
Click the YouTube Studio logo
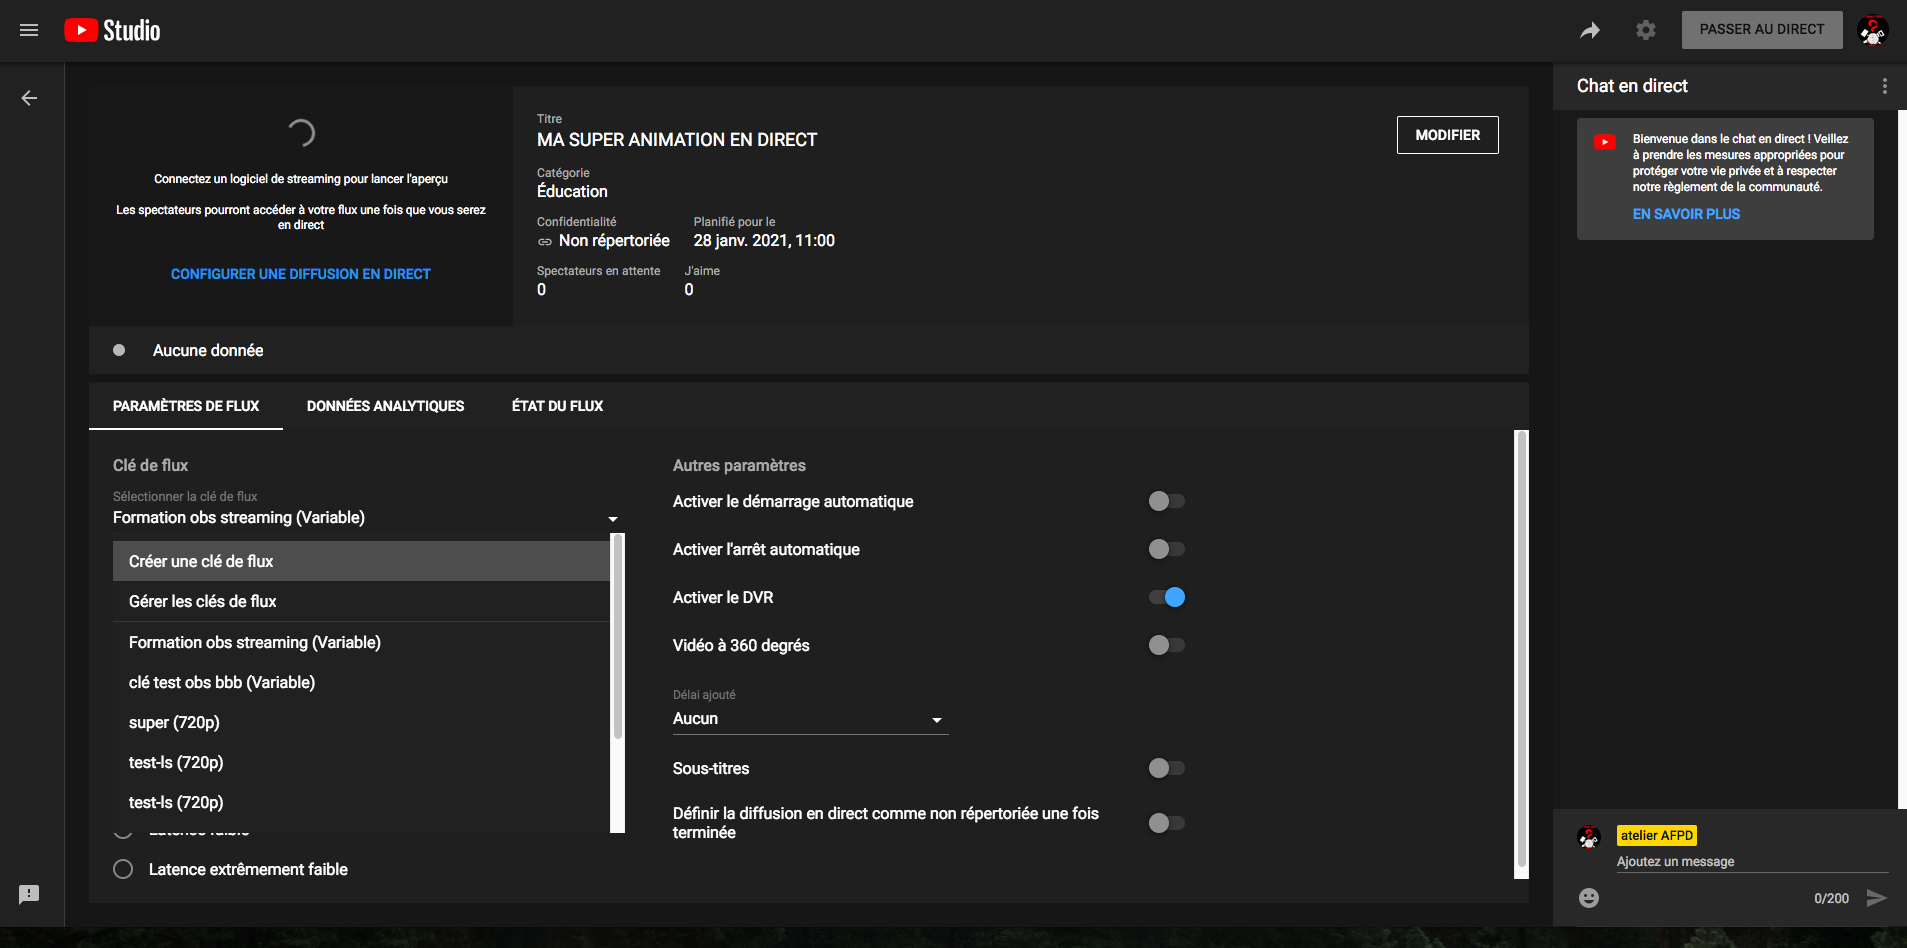click(112, 30)
